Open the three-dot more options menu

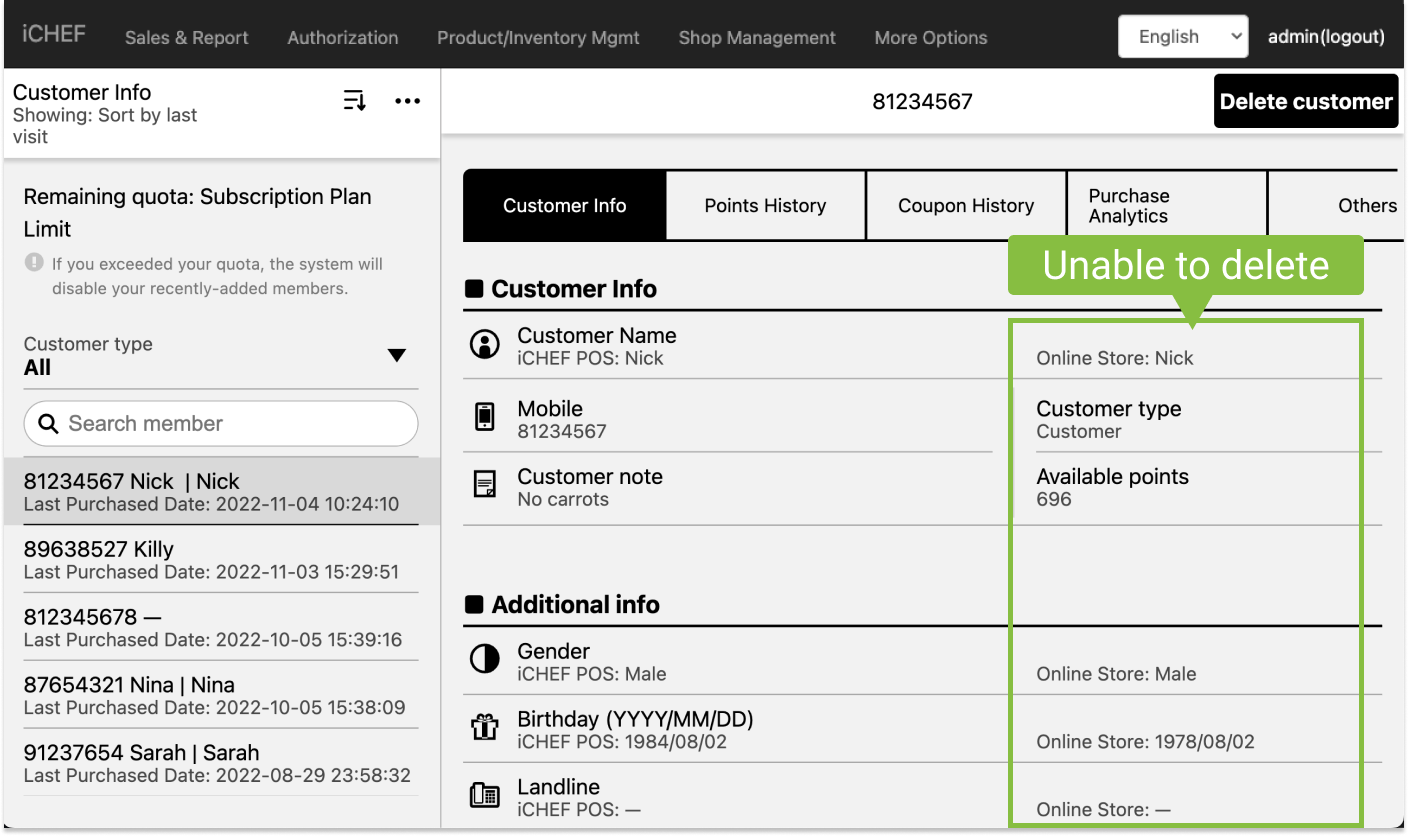(x=407, y=101)
